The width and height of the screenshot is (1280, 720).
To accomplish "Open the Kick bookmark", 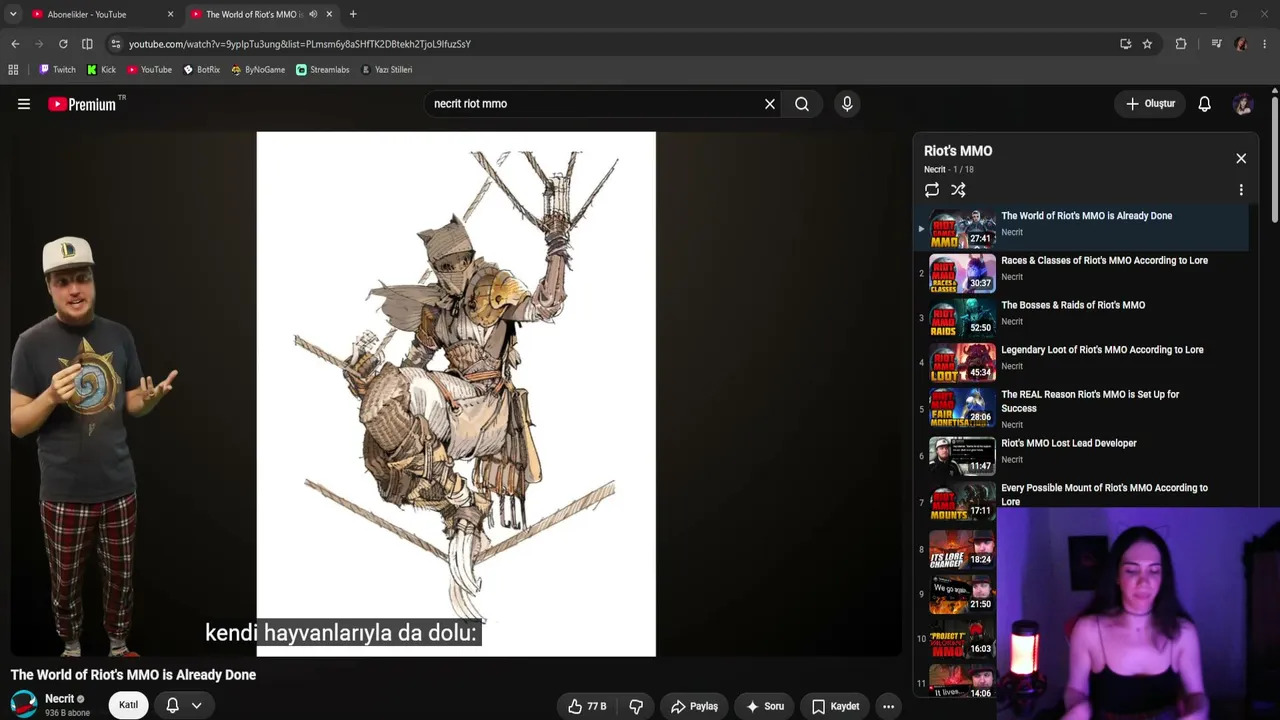I will [101, 70].
